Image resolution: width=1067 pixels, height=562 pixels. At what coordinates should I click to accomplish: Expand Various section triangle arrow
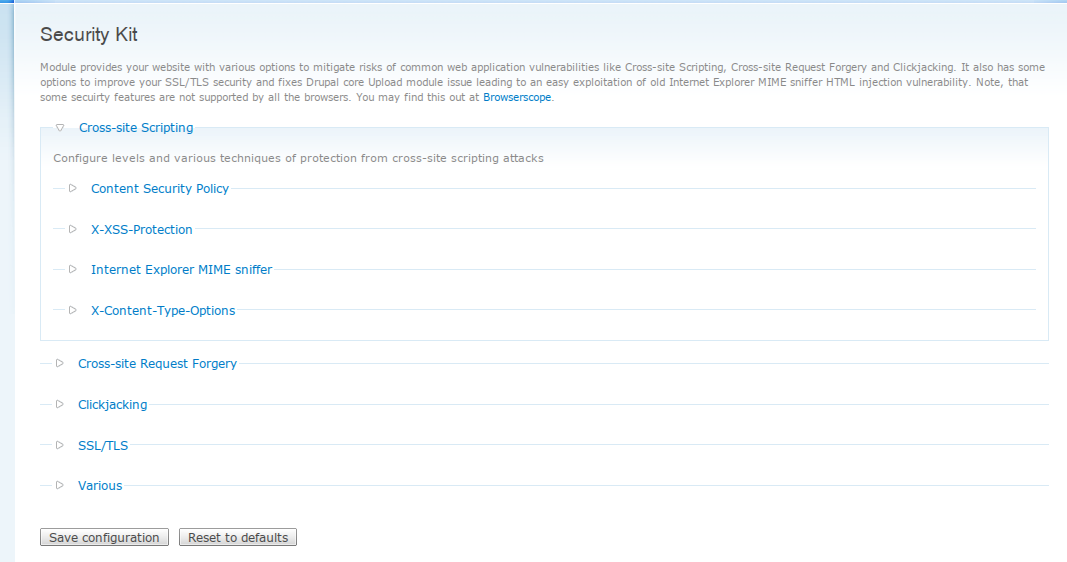[x=60, y=485]
